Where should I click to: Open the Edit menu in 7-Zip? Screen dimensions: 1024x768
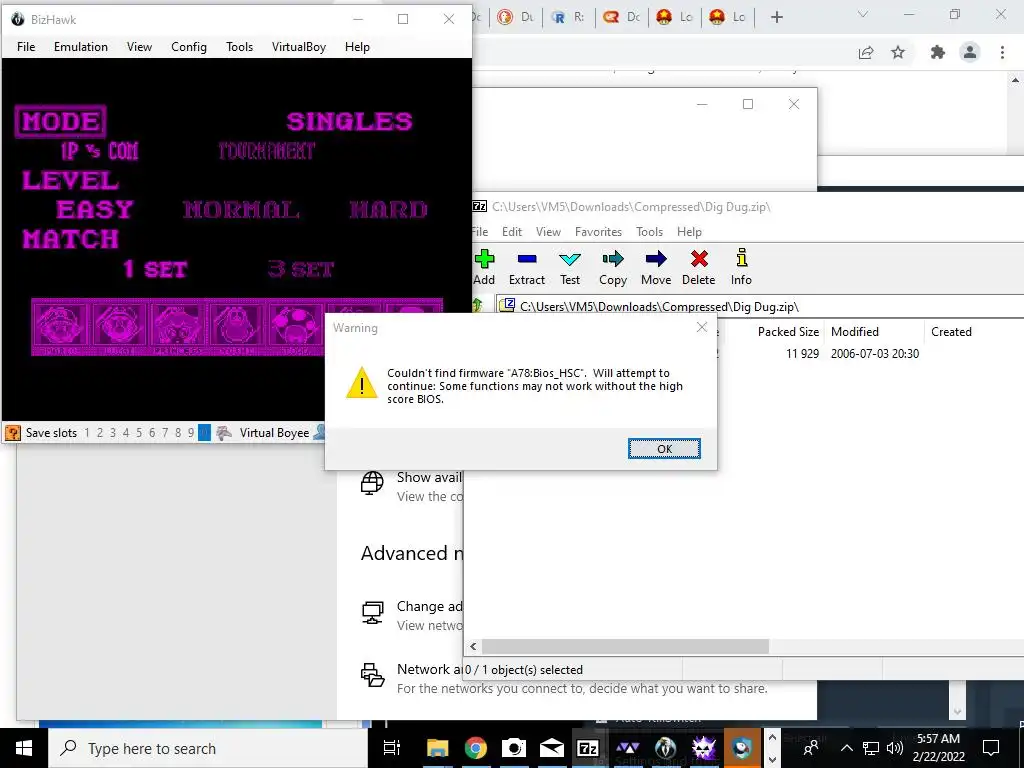511,232
